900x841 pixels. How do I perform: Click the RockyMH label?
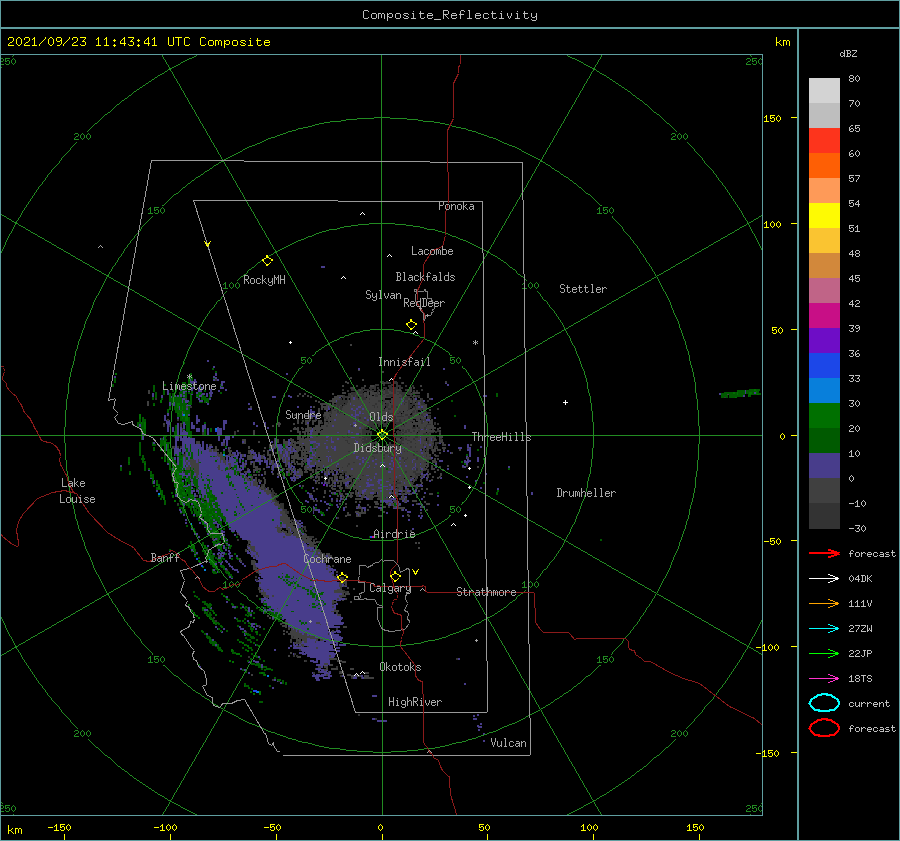(264, 280)
